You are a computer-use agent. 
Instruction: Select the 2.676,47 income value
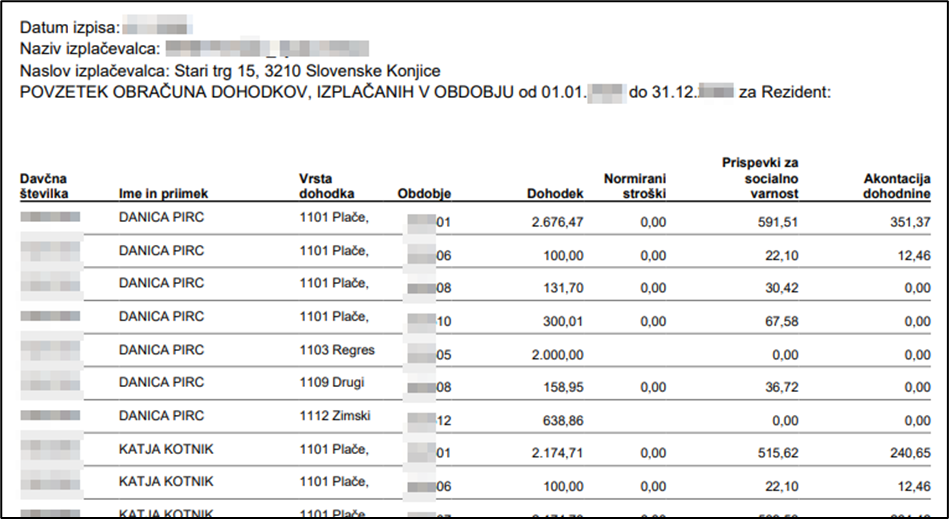click(x=557, y=222)
